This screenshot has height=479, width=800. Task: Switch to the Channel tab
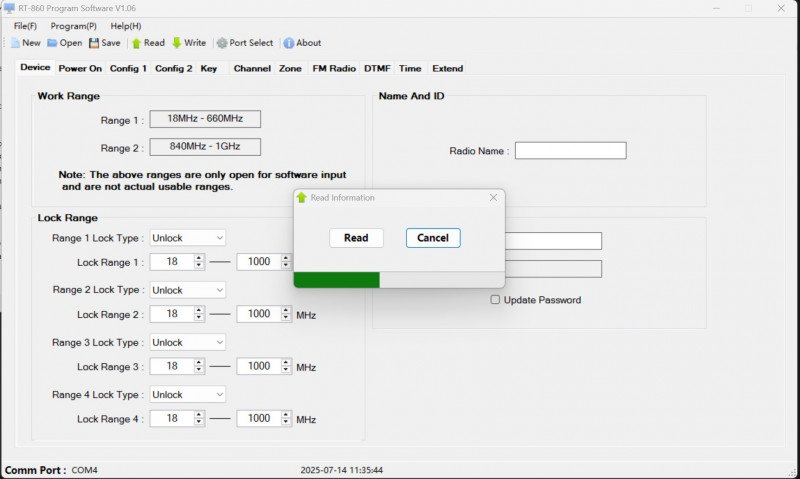coord(252,68)
